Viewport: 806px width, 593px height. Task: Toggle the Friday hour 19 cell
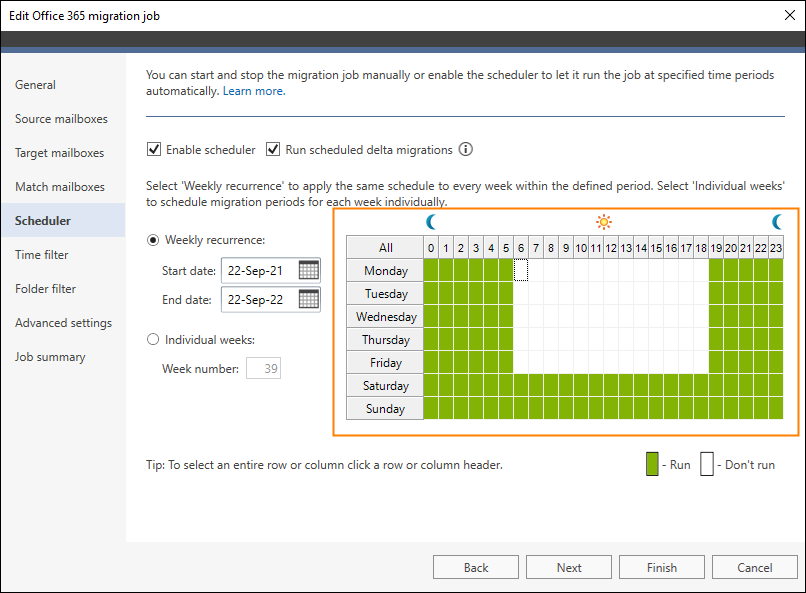[716, 363]
